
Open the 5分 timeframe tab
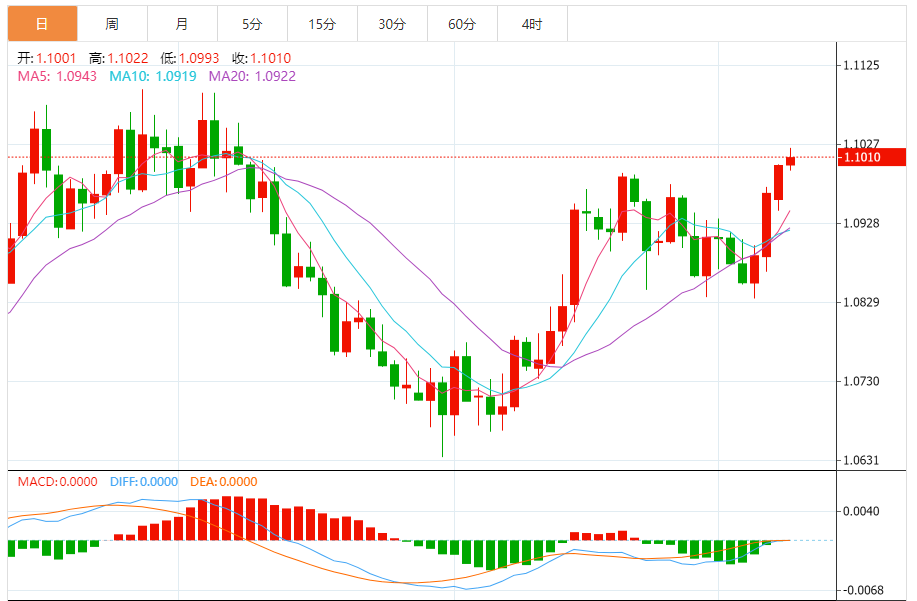[x=253, y=24]
